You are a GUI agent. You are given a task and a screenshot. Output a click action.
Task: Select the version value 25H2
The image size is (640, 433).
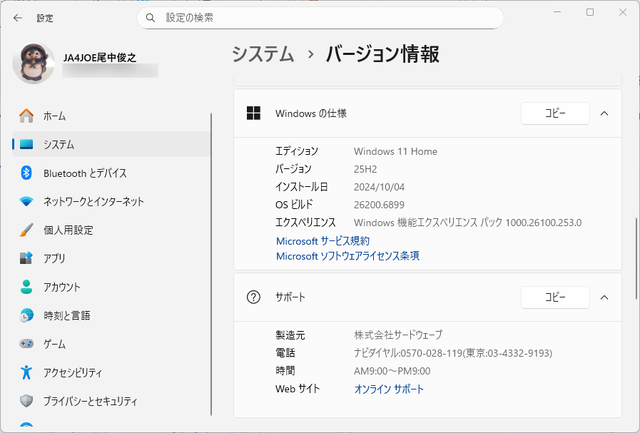365,169
